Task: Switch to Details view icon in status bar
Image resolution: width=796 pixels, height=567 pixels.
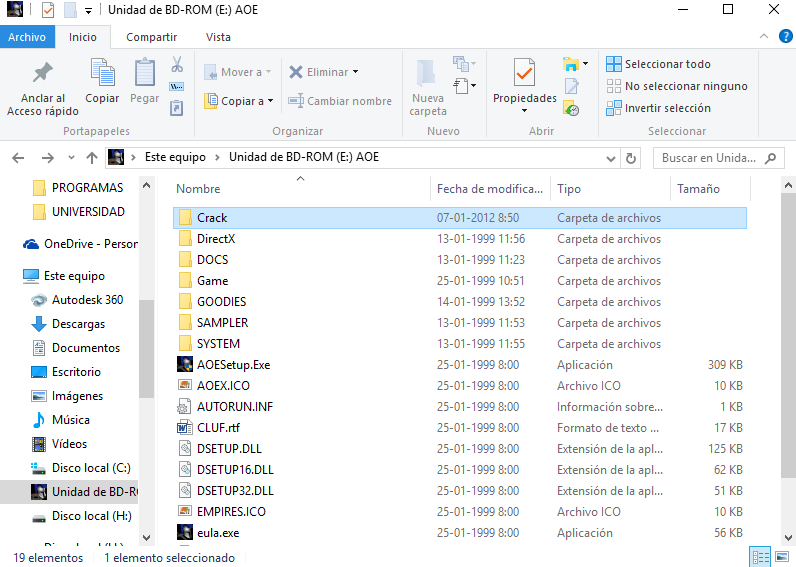Action: (760, 557)
